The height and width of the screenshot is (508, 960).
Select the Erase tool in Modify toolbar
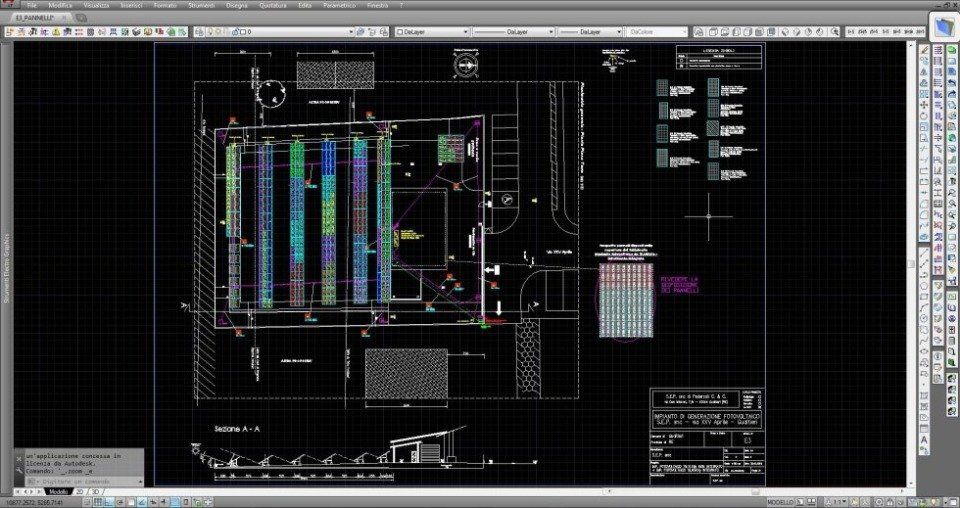tap(925, 50)
